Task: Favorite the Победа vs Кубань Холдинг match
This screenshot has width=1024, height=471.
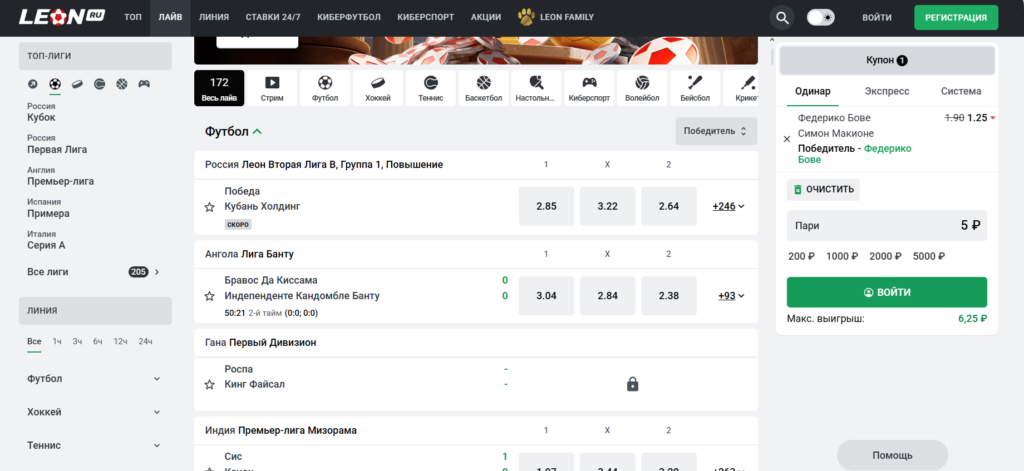Action: pos(209,207)
